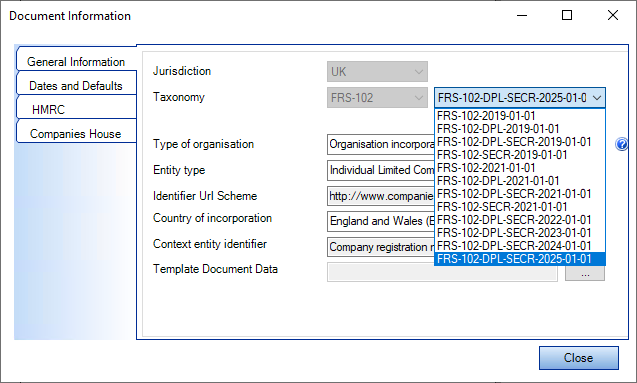
Task: Select FRS-102-DPL-2019-01-01 option
Action: (x=520, y=129)
